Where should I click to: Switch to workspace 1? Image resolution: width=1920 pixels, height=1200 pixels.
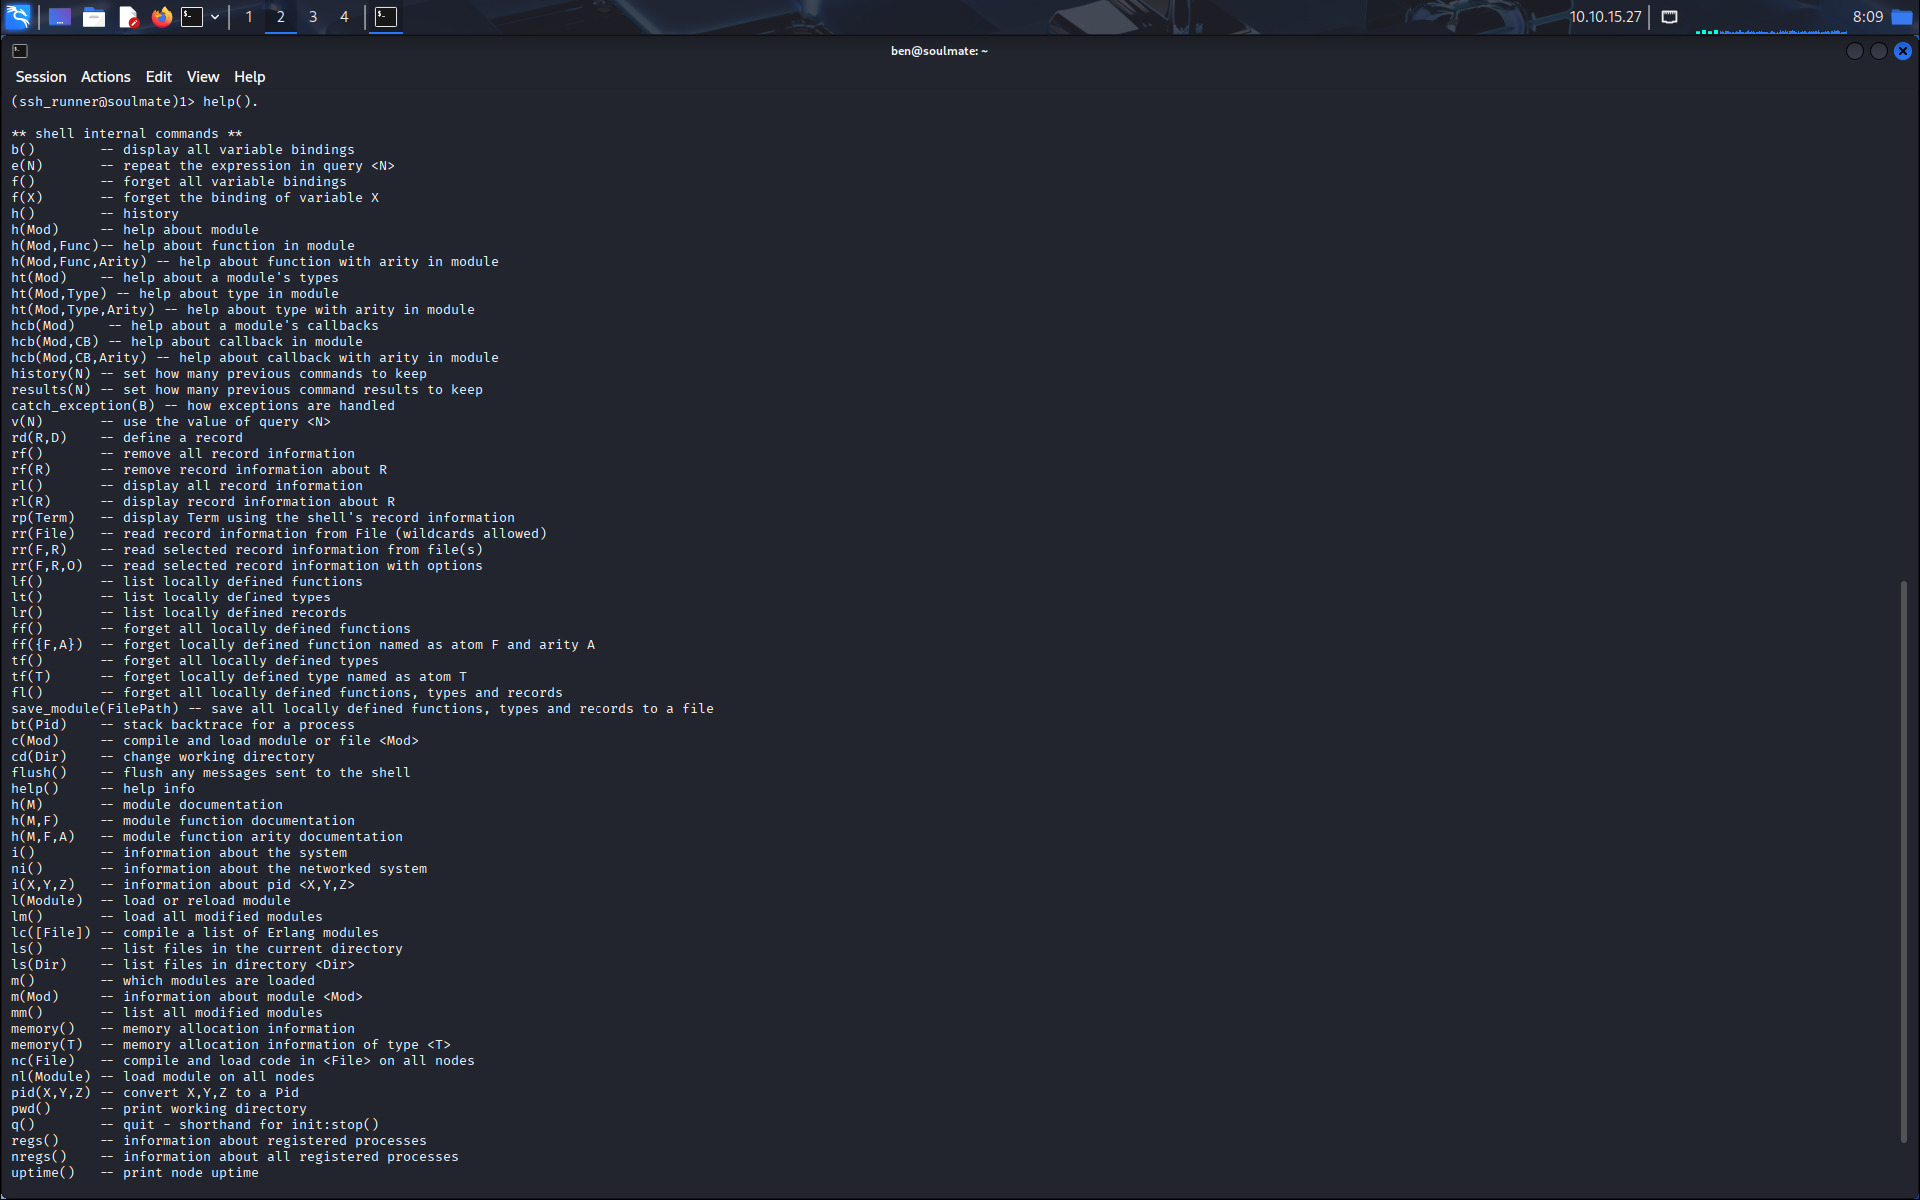tap(249, 17)
